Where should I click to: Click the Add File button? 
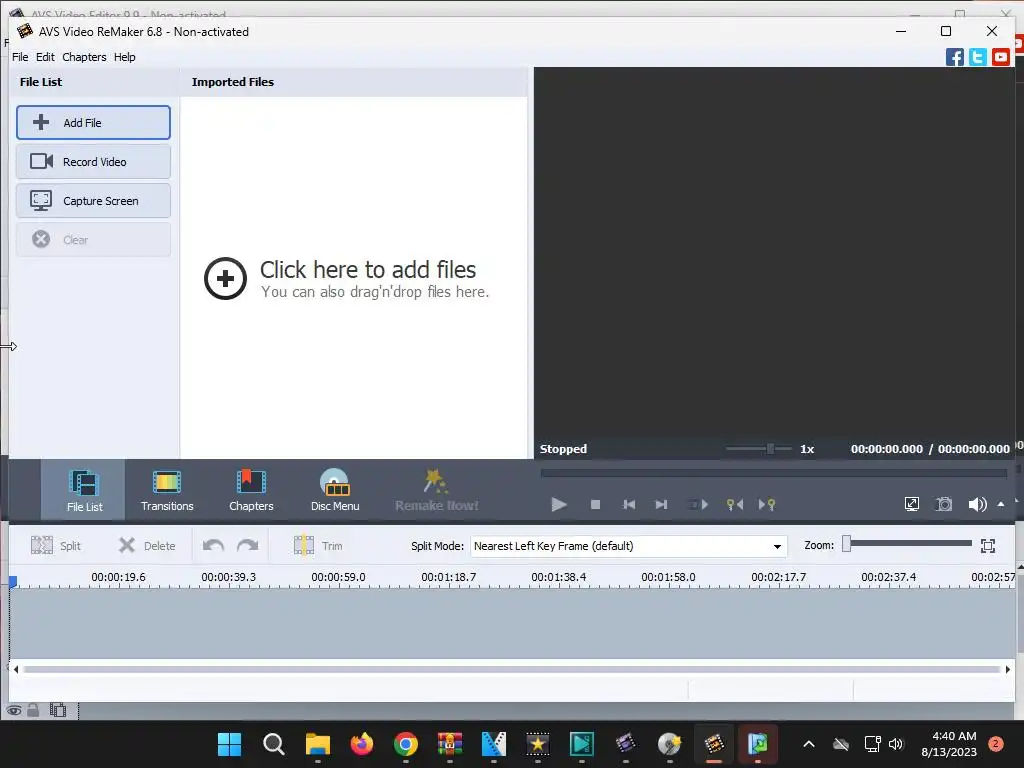coord(93,123)
